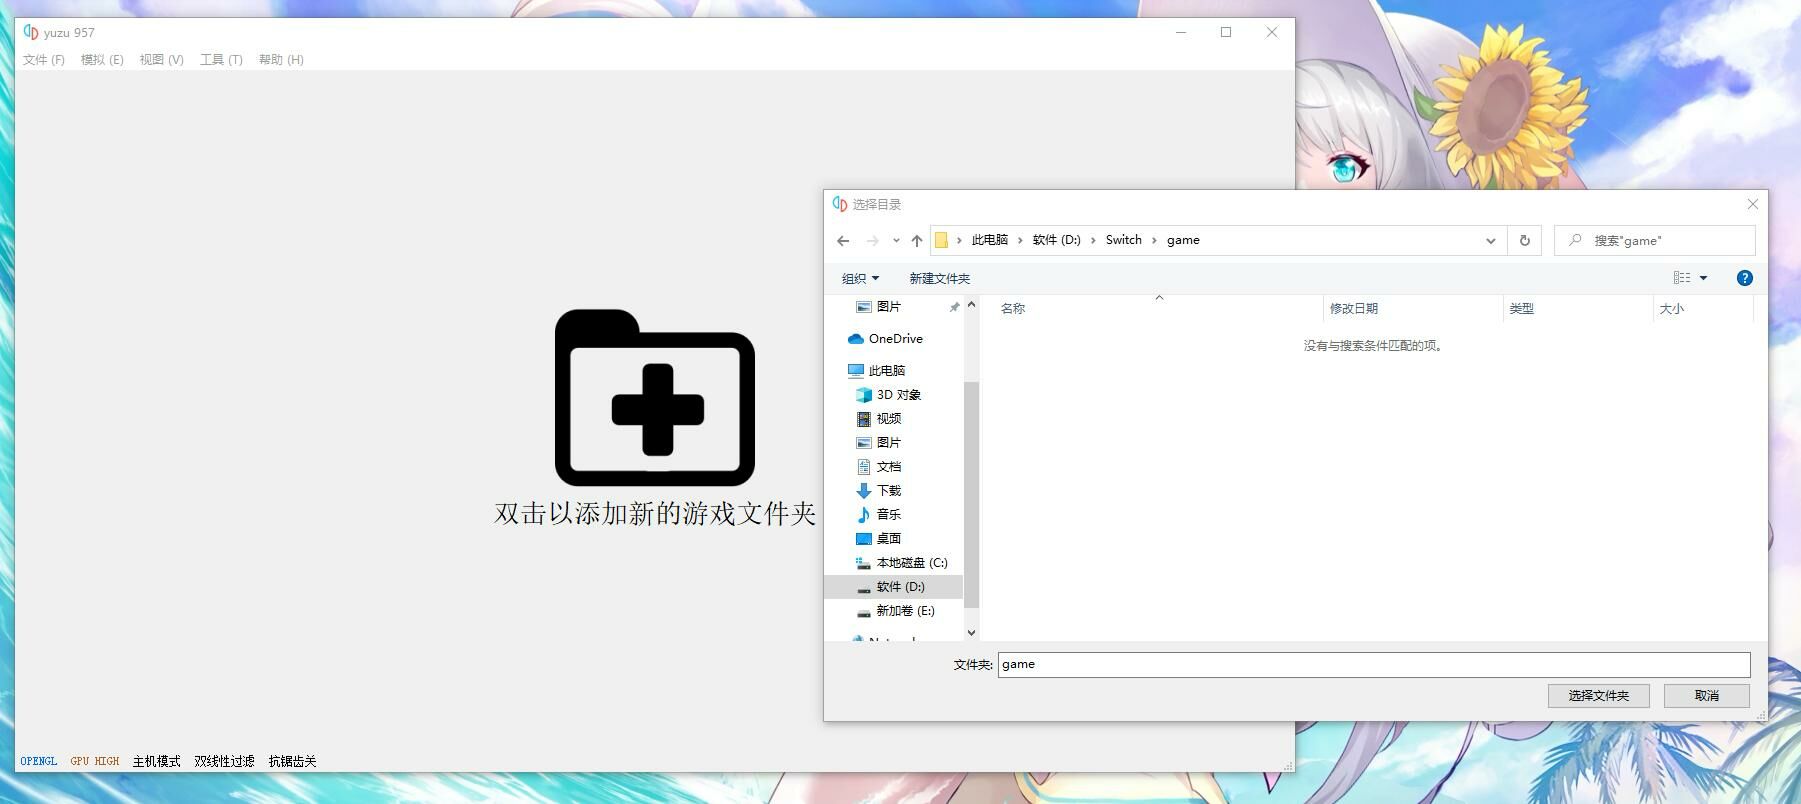Click the 文件夹 name input field
This screenshot has height=804, width=1801.
click(x=1373, y=665)
